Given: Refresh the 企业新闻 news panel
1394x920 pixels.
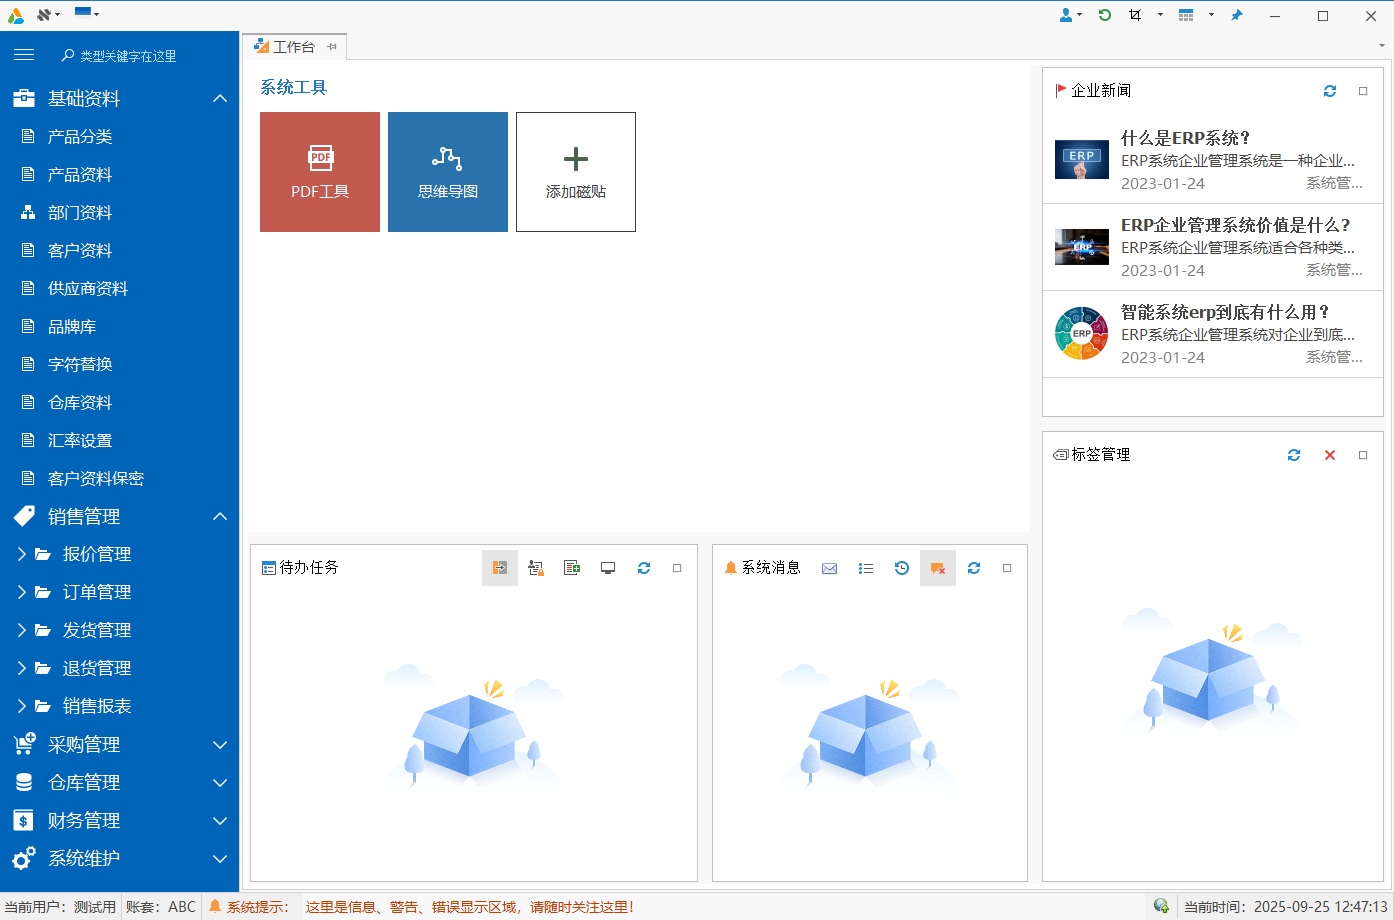Looking at the screenshot, I should 1330,90.
